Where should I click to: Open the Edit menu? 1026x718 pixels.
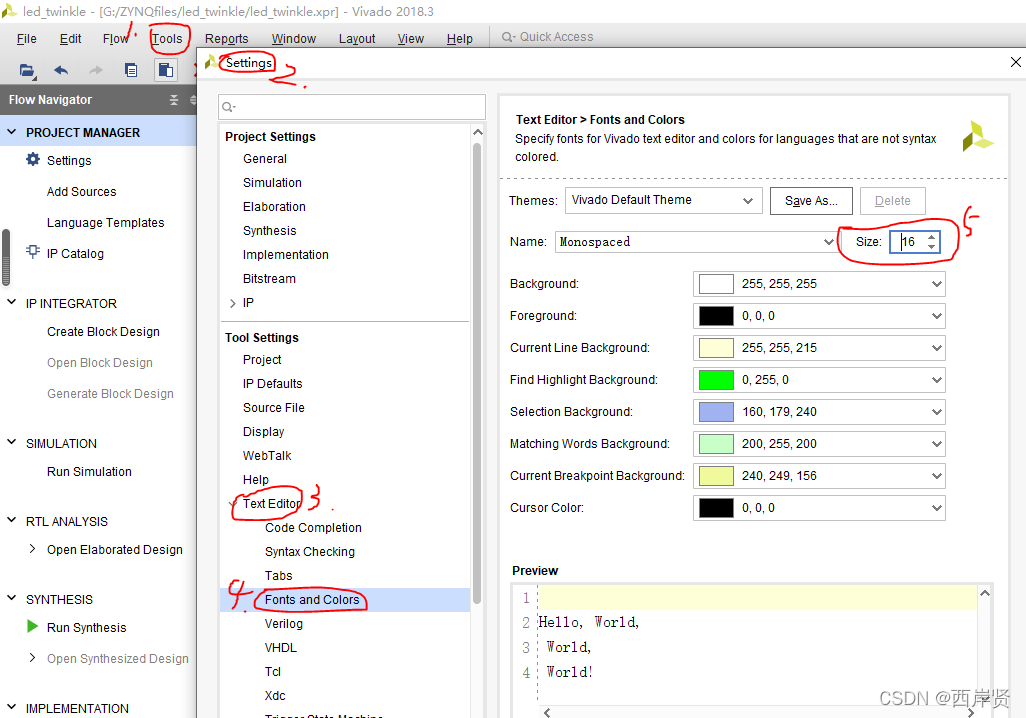70,39
